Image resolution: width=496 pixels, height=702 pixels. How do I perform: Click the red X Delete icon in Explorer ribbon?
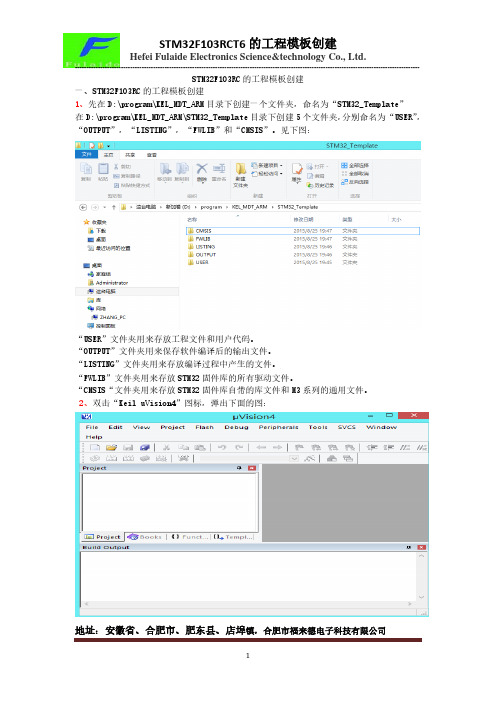tap(202, 168)
